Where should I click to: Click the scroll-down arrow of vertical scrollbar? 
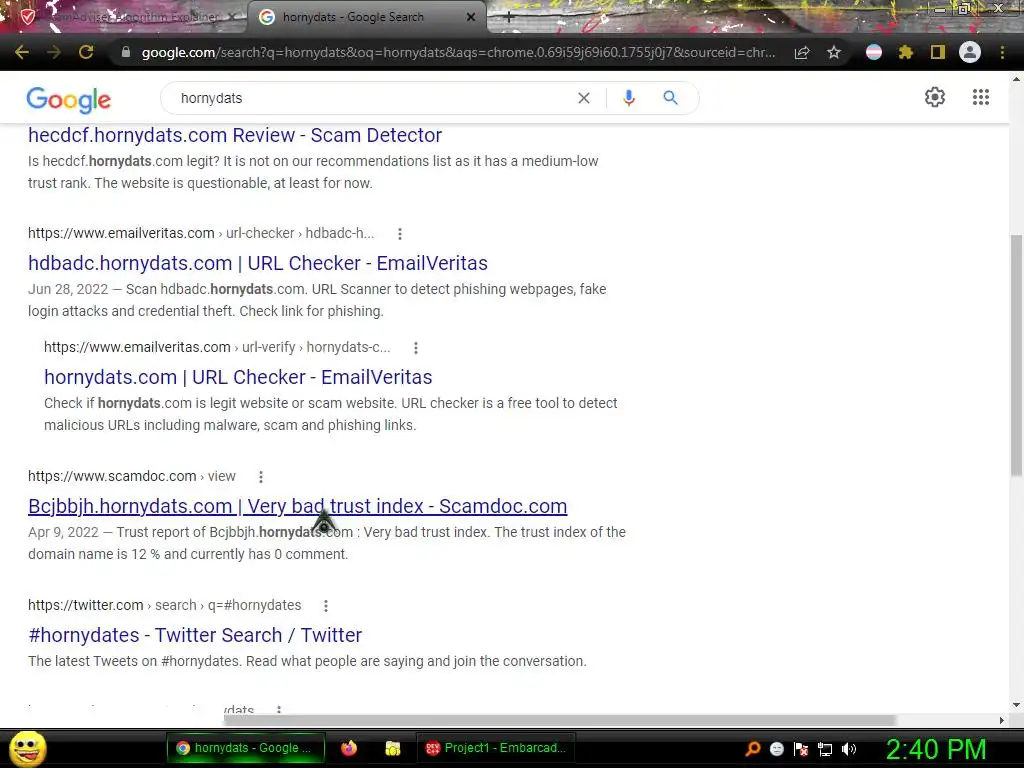click(1016, 705)
